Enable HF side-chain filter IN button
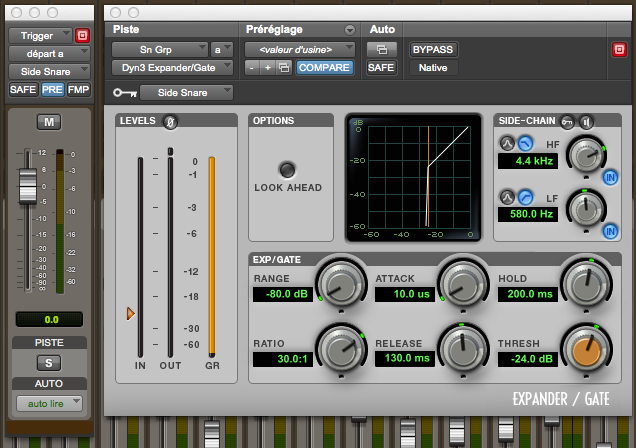Image resolution: width=636 pixels, height=448 pixels. pyautogui.click(x=610, y=178)
